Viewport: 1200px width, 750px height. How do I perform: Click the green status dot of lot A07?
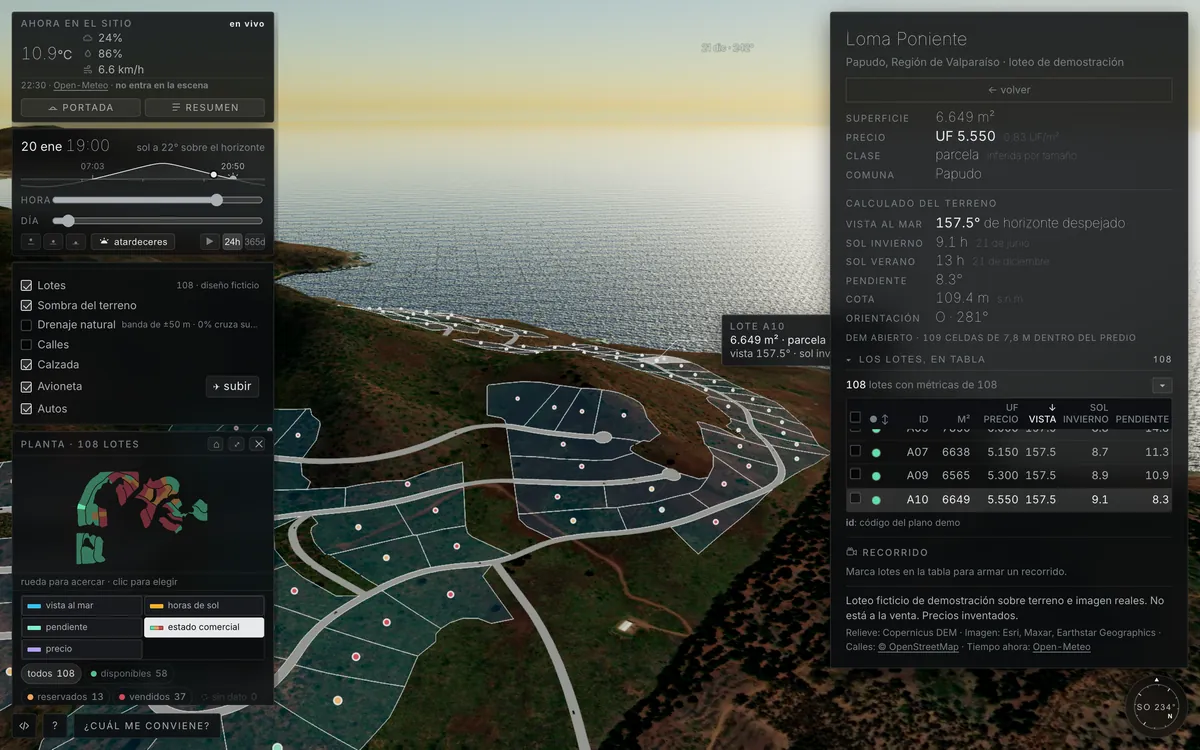(876, 452)
